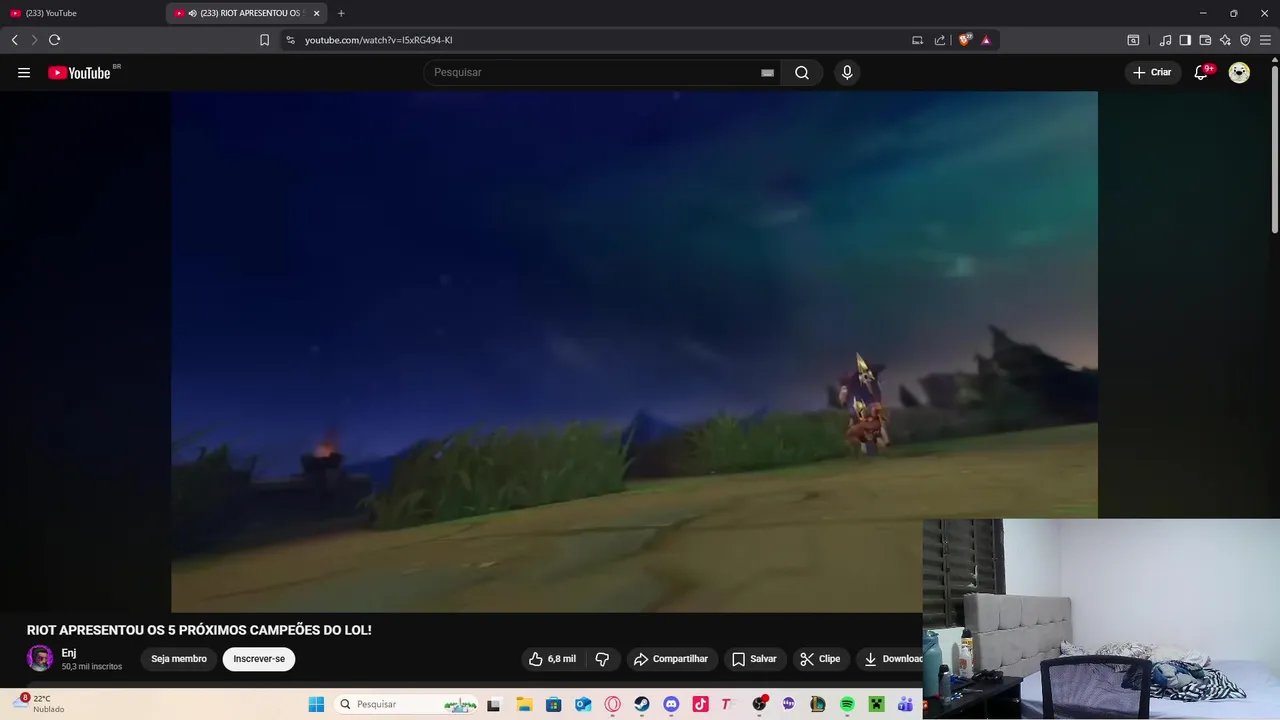
Task: Open the account avatar menu
Action: pos(1239,72)
